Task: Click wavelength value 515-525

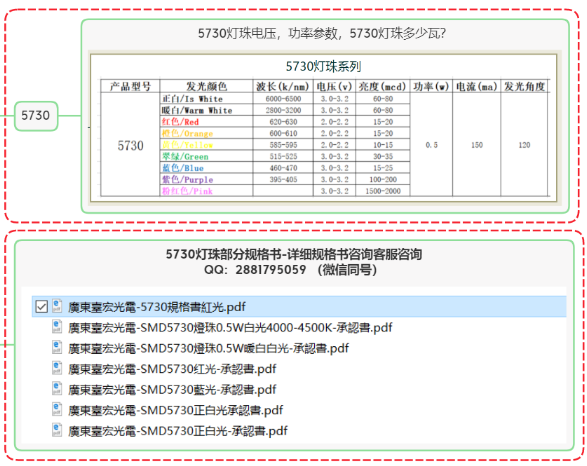Action: (283, 156)
